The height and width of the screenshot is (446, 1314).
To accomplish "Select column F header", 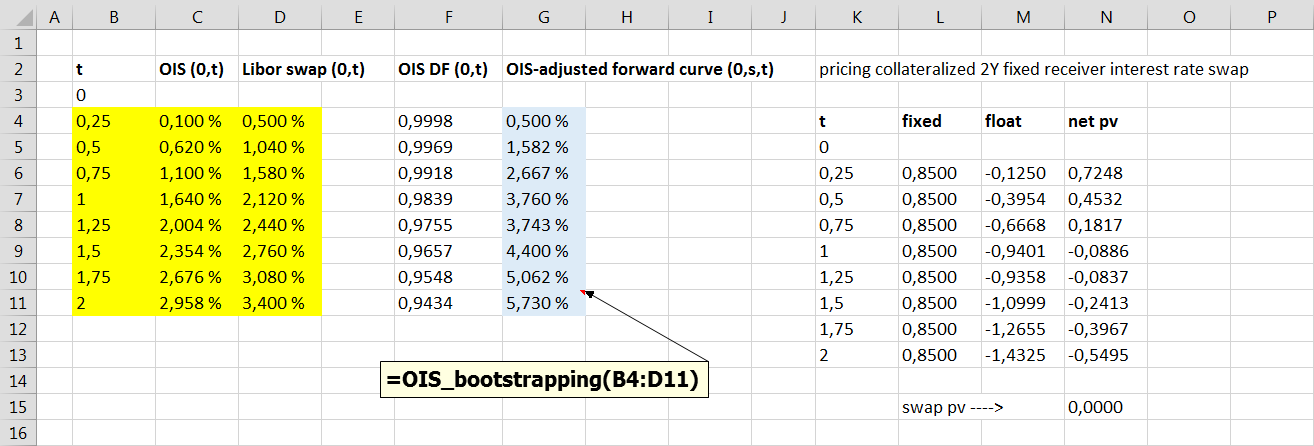I will pyautogui.click(x=447, y=16).
